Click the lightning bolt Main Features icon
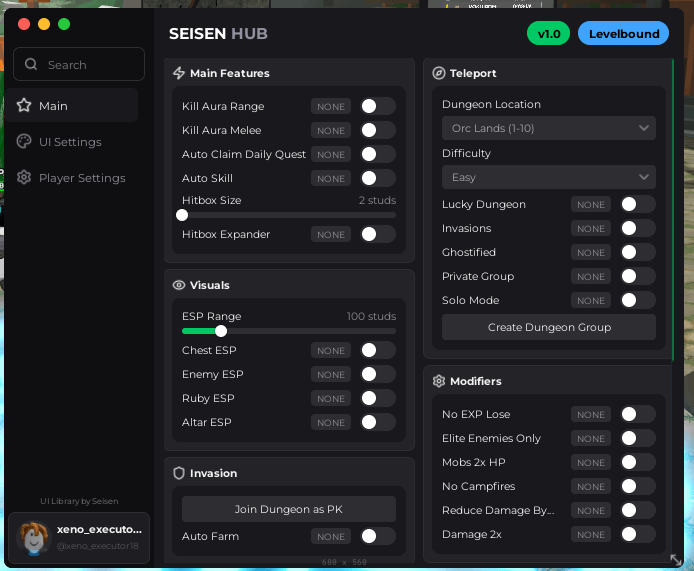 179,73
